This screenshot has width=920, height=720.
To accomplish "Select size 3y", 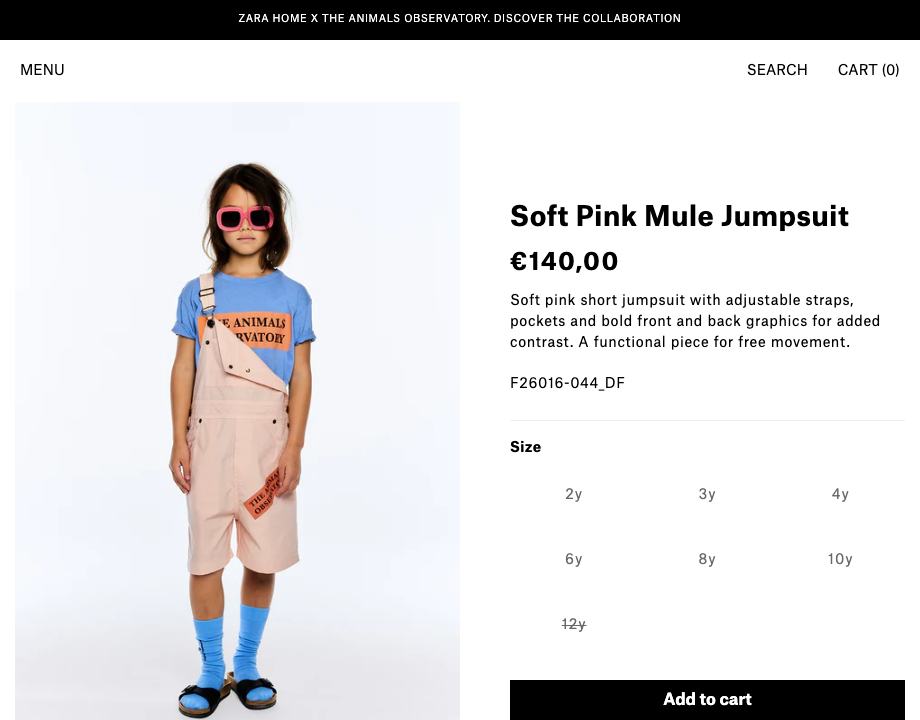I will click(707, 494).
